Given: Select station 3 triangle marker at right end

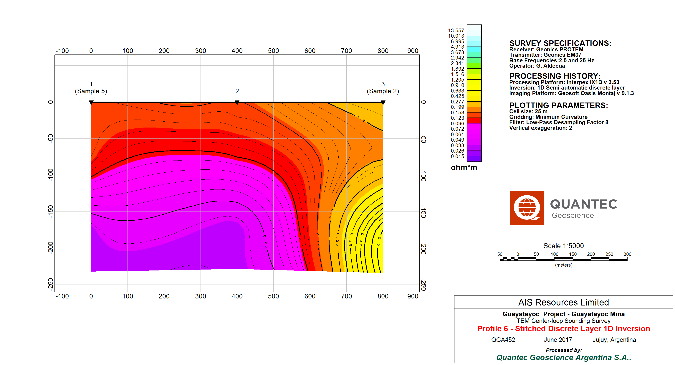Looking at the screenshot, I should coord(383,102).
